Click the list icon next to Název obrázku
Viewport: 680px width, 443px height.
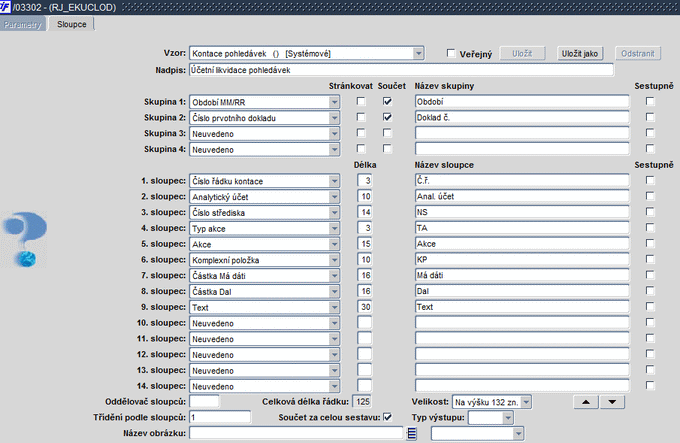(412, 433)
